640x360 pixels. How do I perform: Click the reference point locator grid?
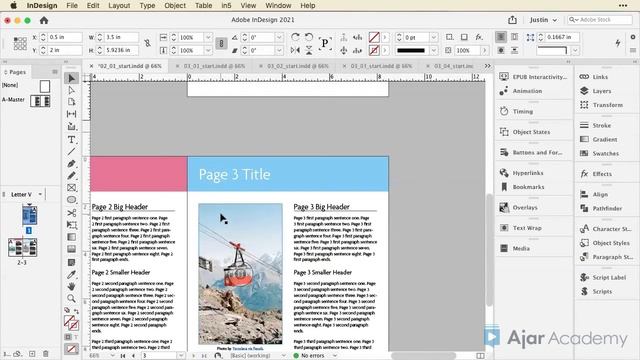point(20,43)
